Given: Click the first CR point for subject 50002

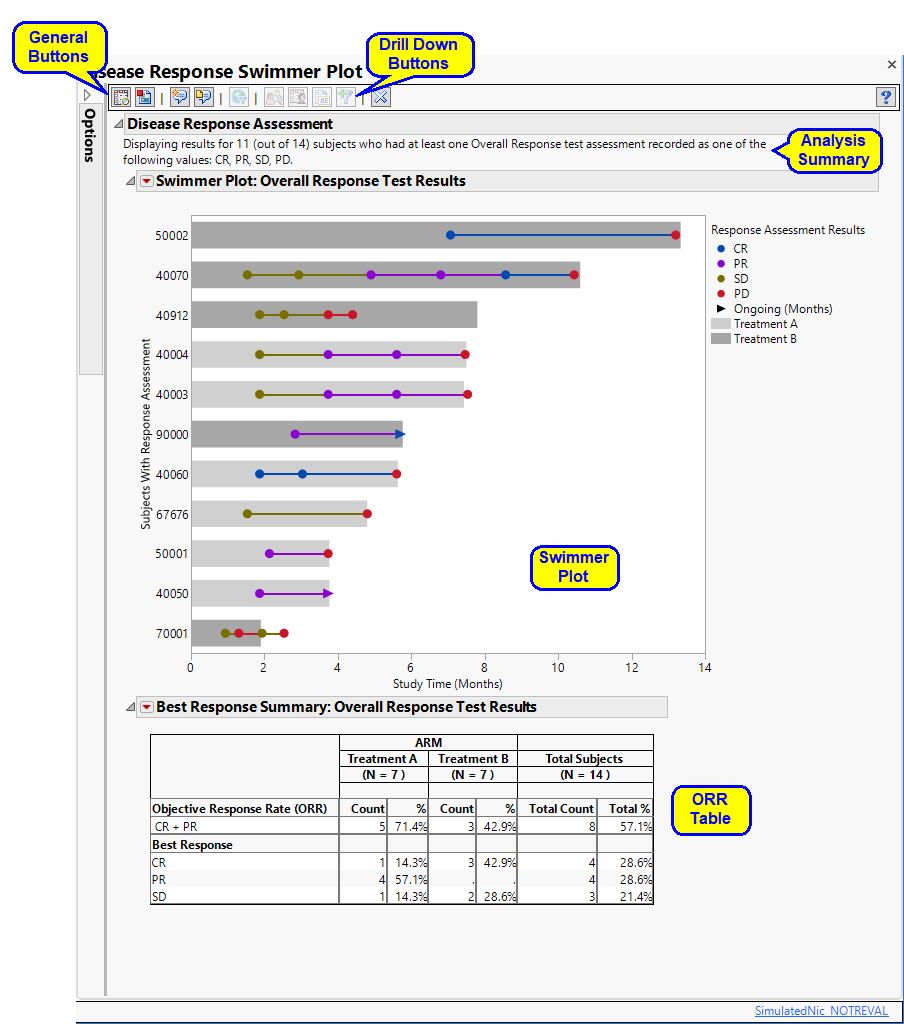Looking at the screenshot, I should (450, 235).
